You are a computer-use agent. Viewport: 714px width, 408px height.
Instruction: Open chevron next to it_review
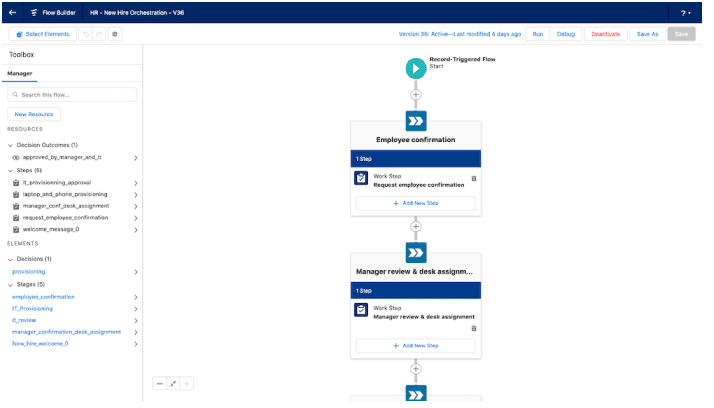pyautogui.click(x=136, y=321)
